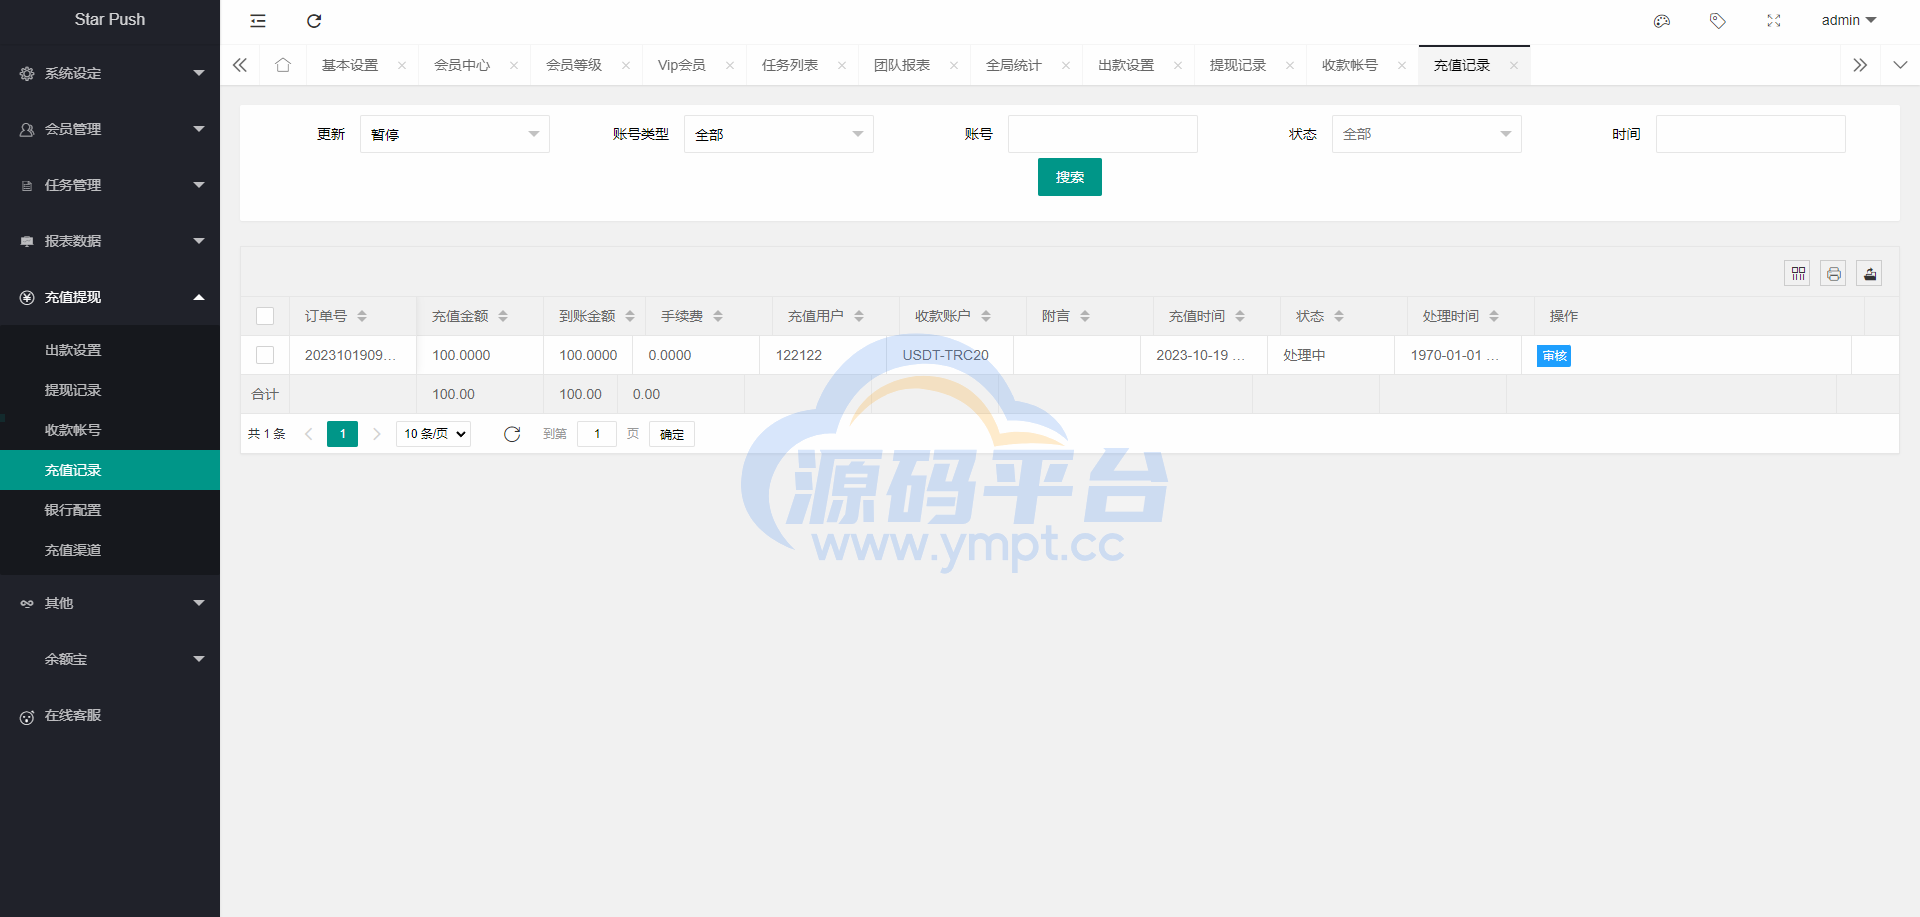
Task: Check the select-all header checkbox
Action: pyautogui.click(x=265, y=316)
